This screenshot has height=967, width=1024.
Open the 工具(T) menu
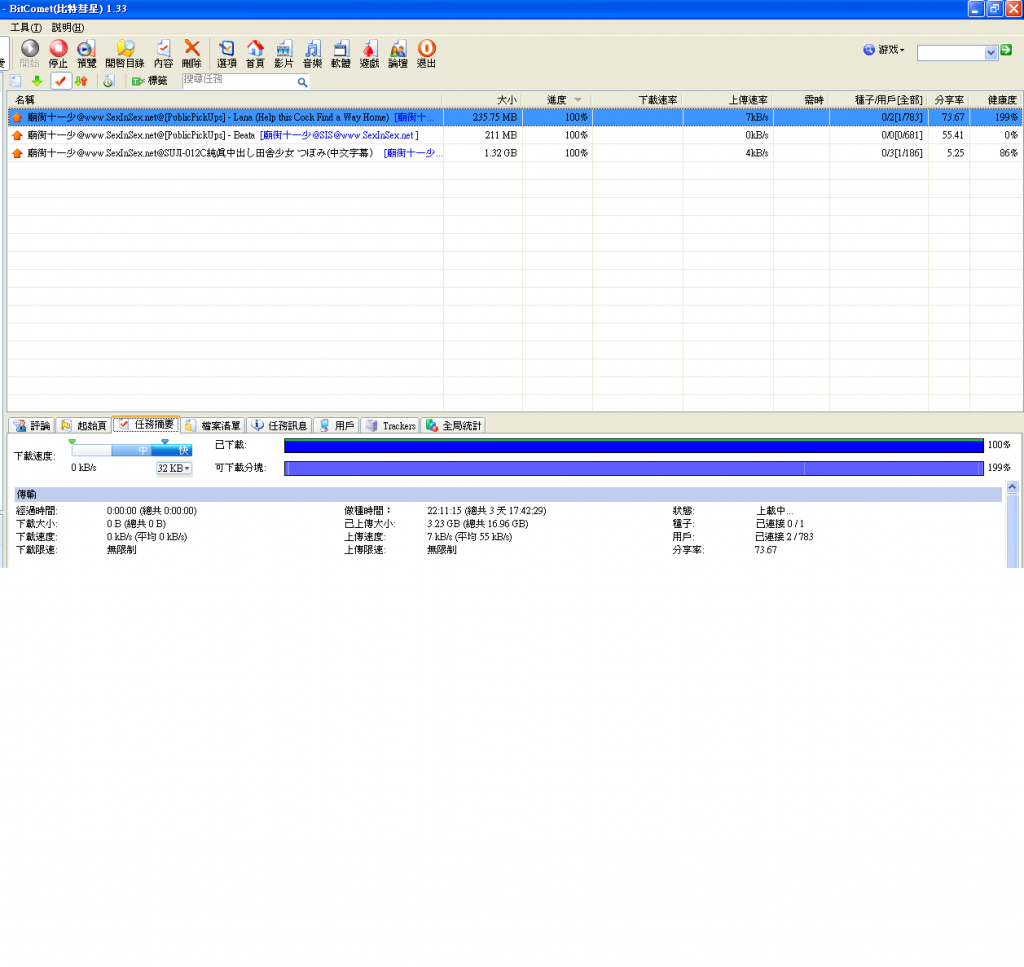(26, 27)
